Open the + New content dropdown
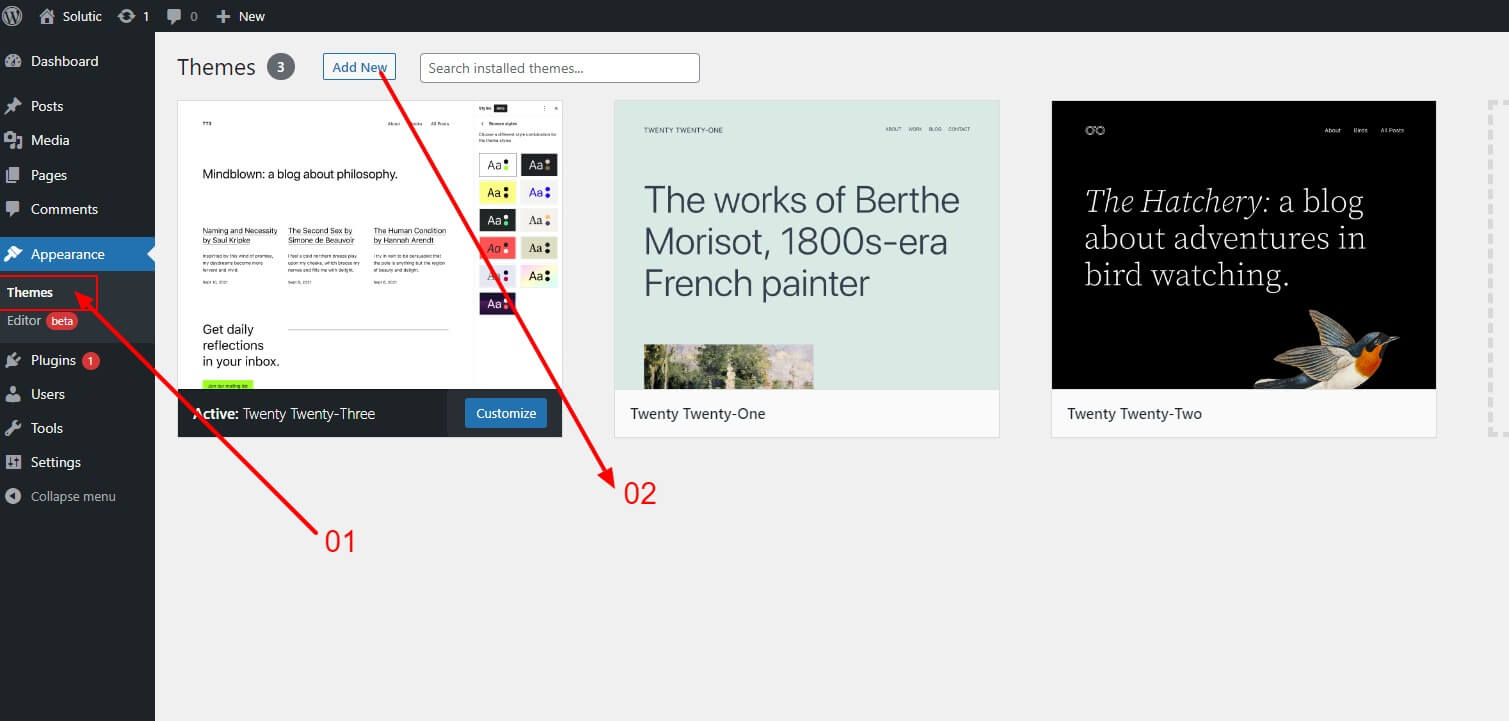This screenshot has width=1509, height=721. 240,16
